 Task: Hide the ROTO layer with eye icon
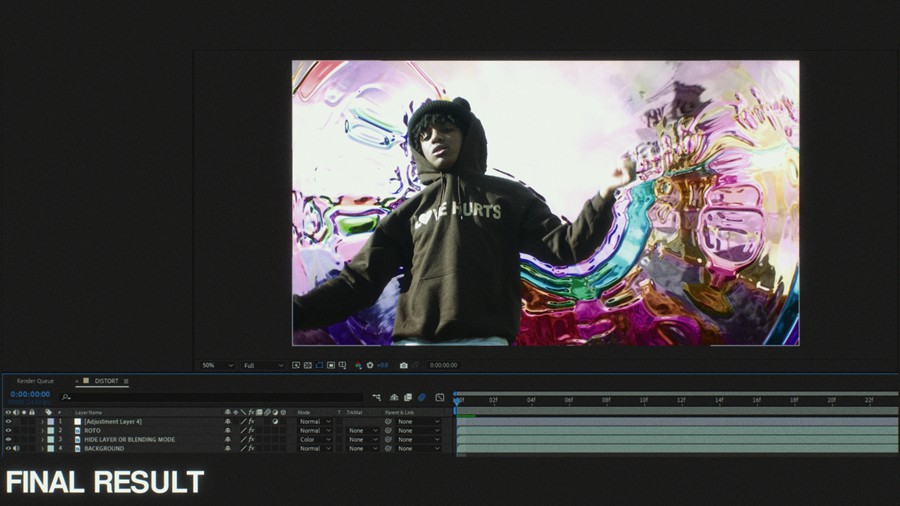[x=8, y=430]
